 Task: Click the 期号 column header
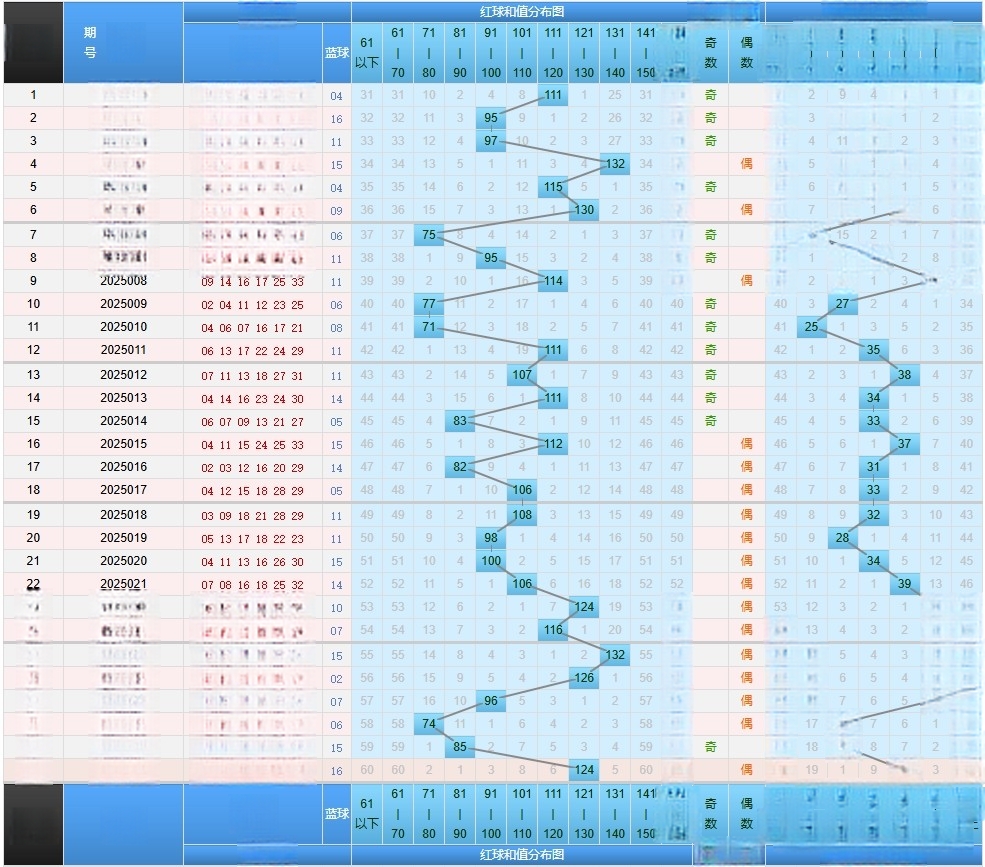pos(90,42)
